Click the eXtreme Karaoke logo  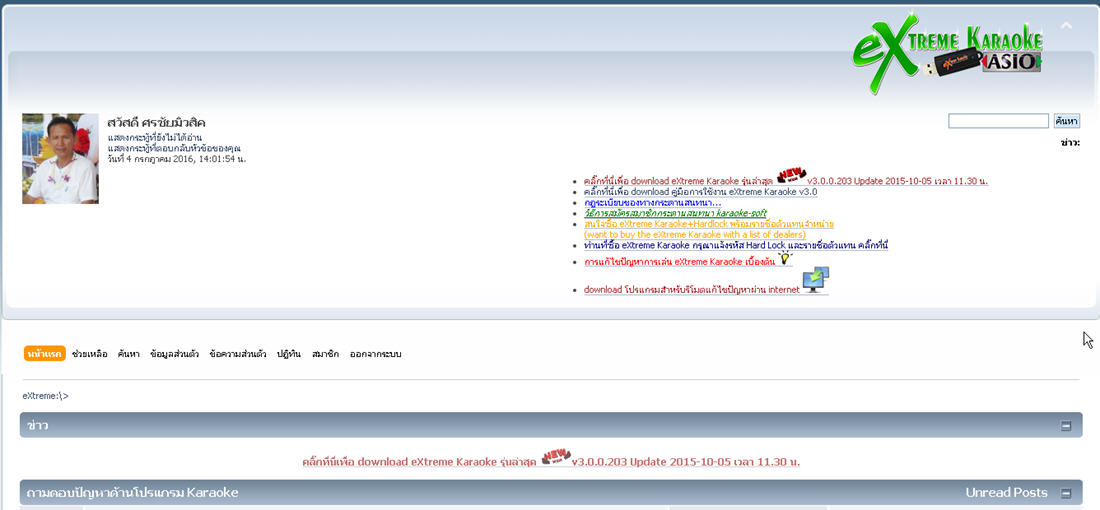click(947, 53)
